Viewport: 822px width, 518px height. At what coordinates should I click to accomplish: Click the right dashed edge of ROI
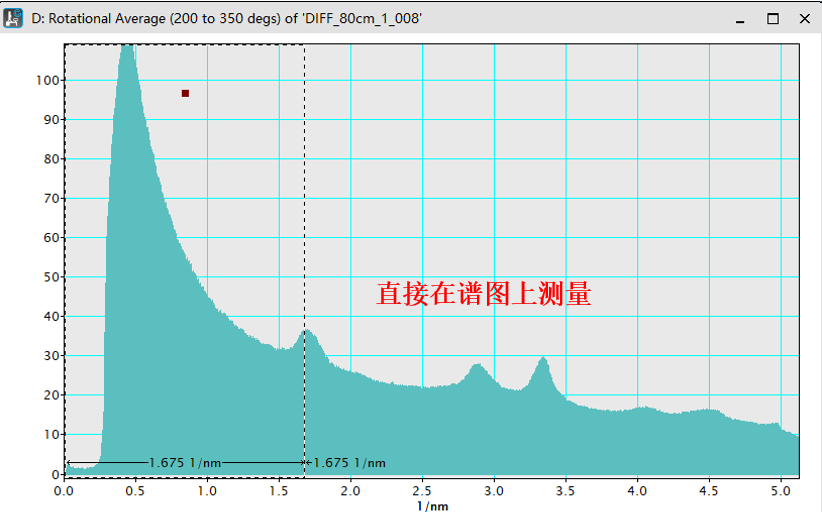(304, 250)
